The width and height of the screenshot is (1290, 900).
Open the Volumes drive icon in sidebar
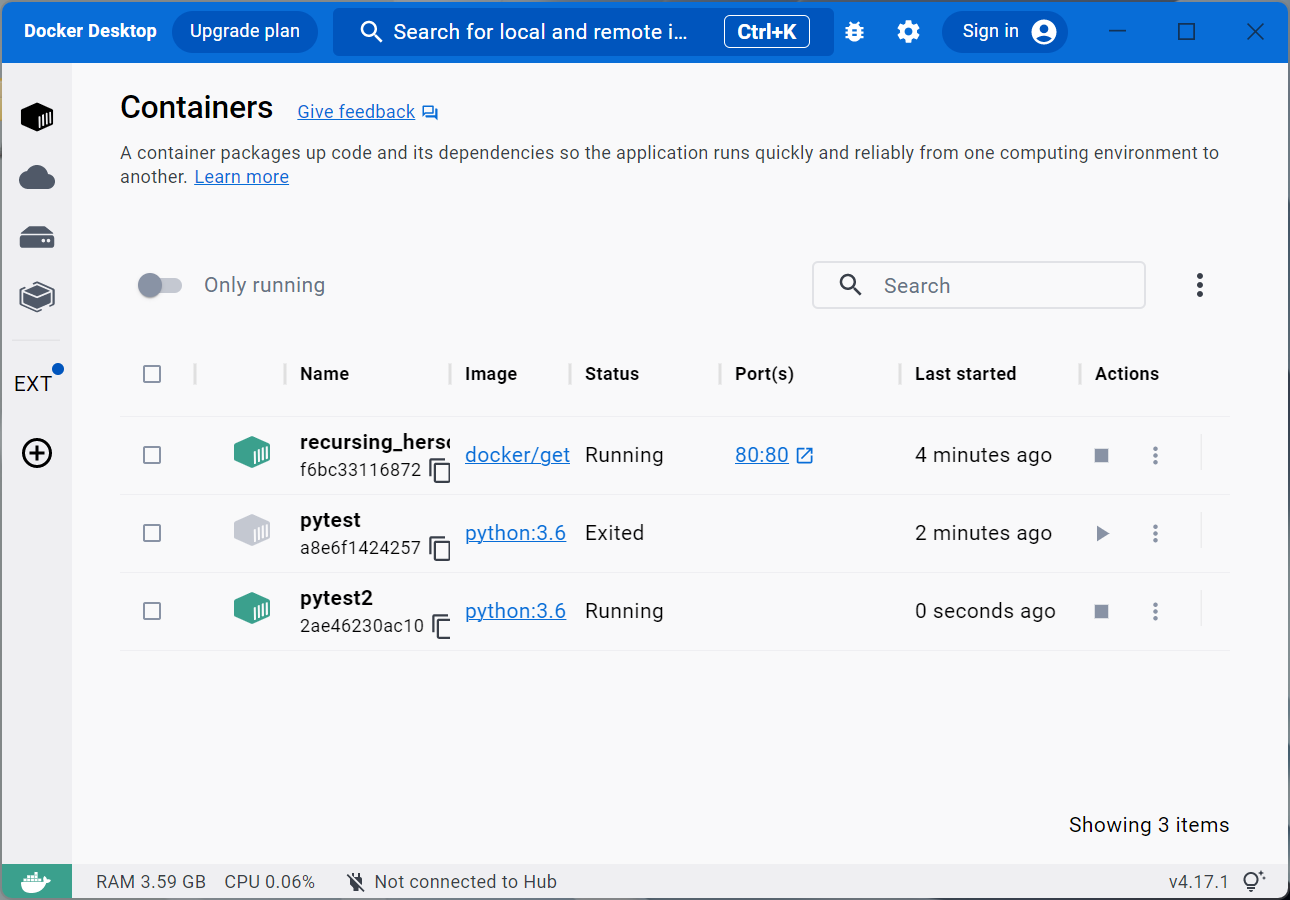(x=37, y=238)
